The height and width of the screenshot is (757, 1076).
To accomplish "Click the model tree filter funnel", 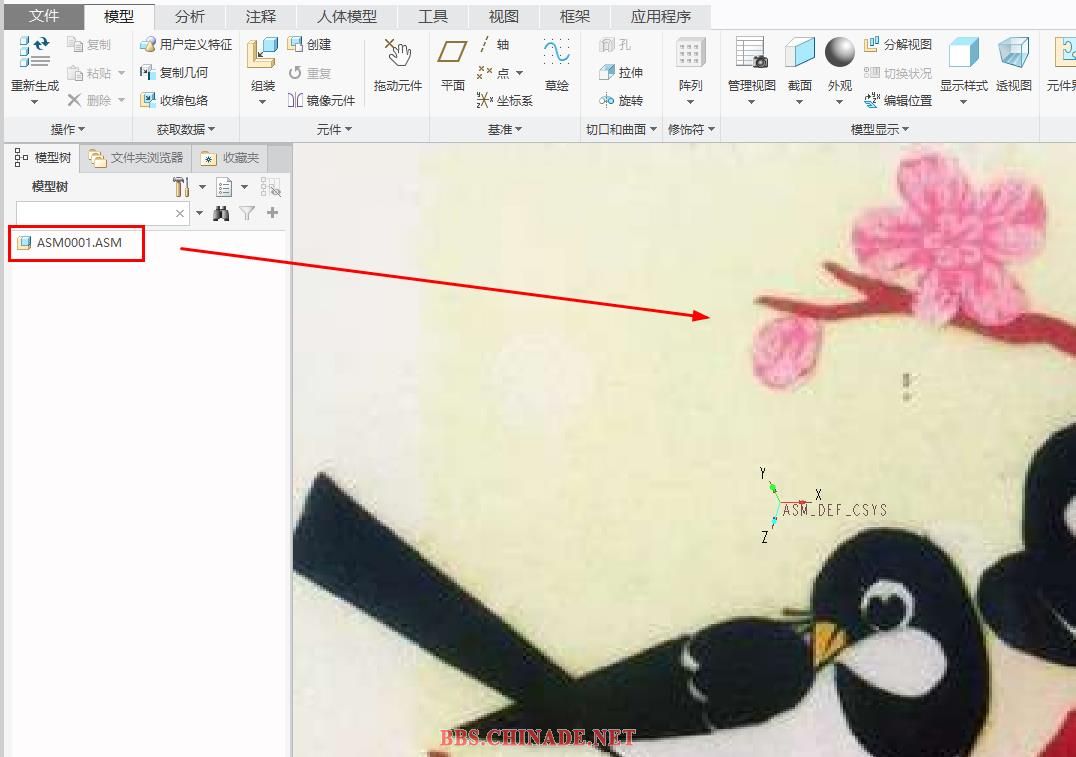I will [247, 213].
